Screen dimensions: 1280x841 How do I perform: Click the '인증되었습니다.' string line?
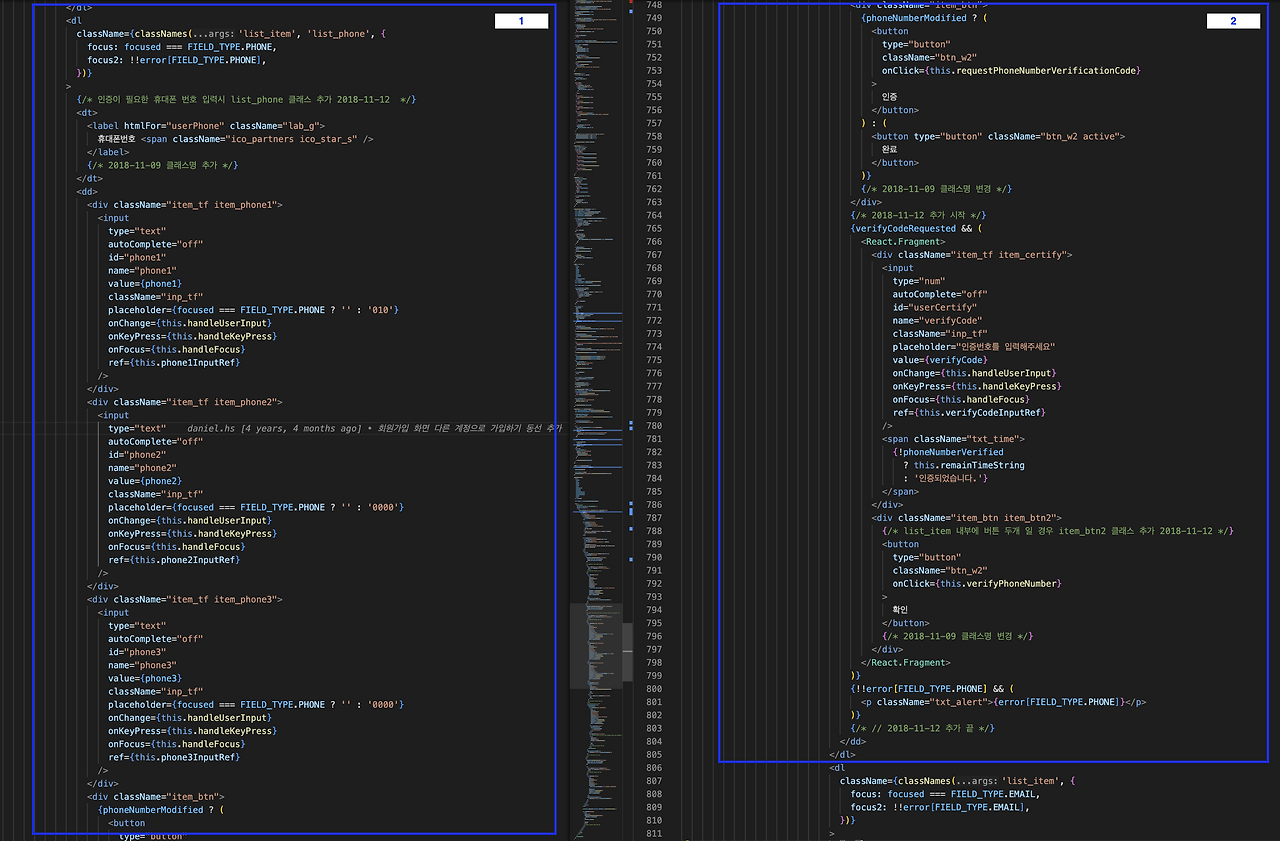(x=946, y=478)
